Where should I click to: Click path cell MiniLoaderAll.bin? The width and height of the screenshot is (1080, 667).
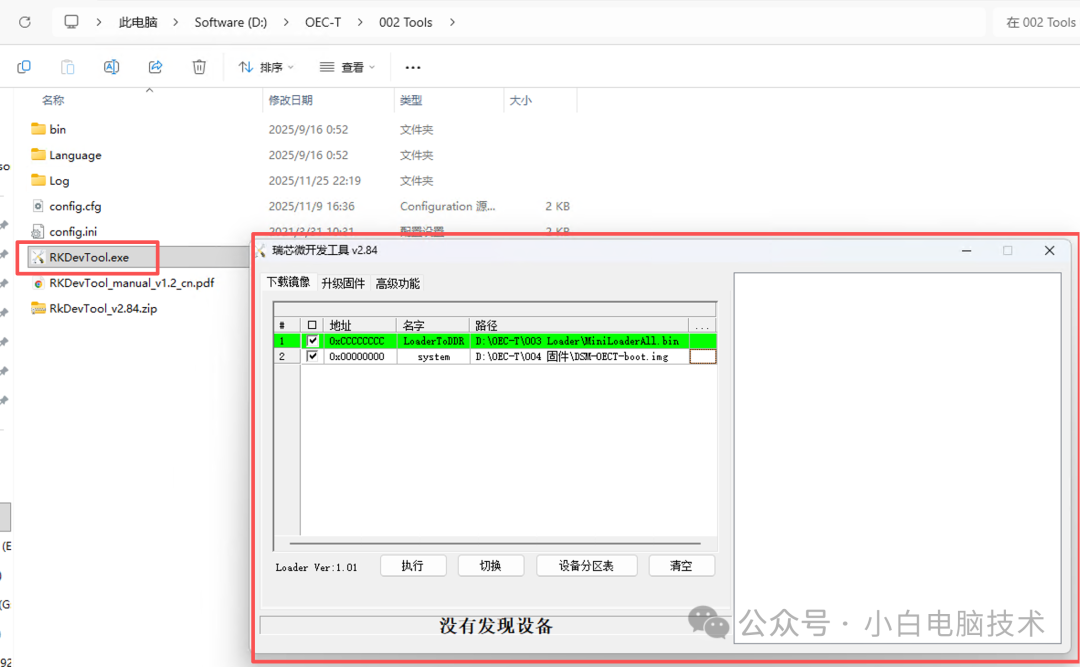point(579,340)
